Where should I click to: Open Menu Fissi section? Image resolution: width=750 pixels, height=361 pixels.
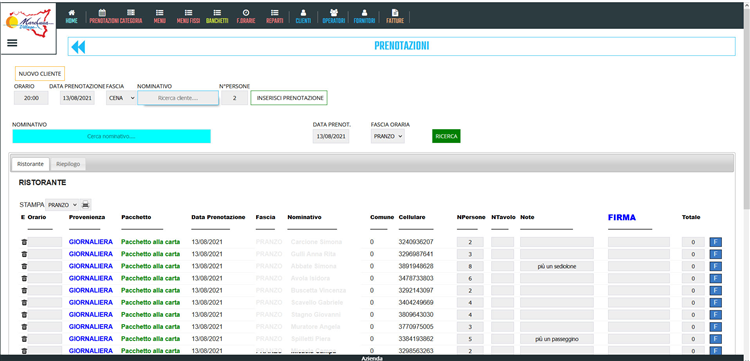(188, 16)
